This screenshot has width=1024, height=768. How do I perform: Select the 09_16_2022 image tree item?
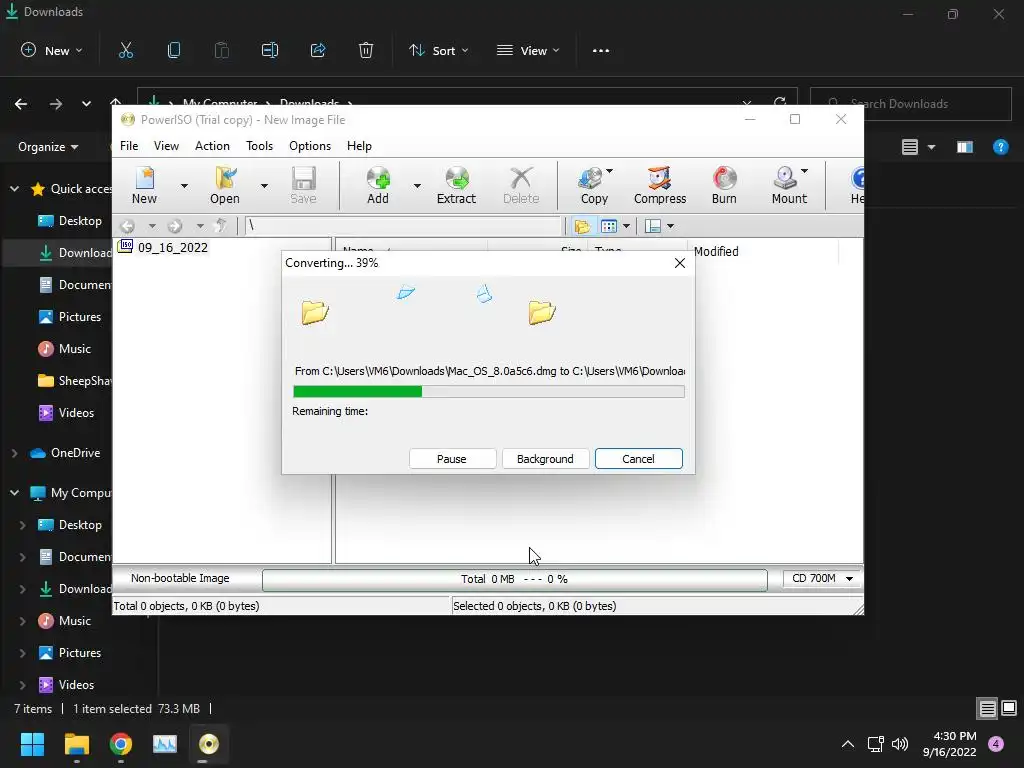click(x=163, y=247)
